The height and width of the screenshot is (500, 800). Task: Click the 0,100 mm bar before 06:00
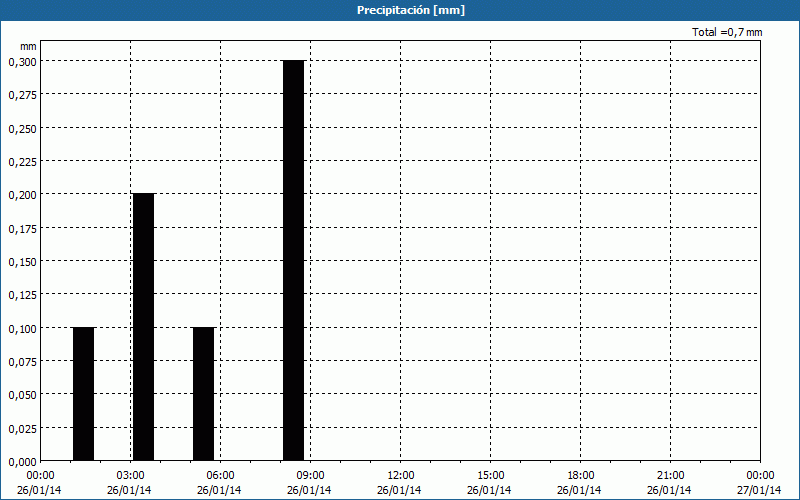tap(204, 394)
